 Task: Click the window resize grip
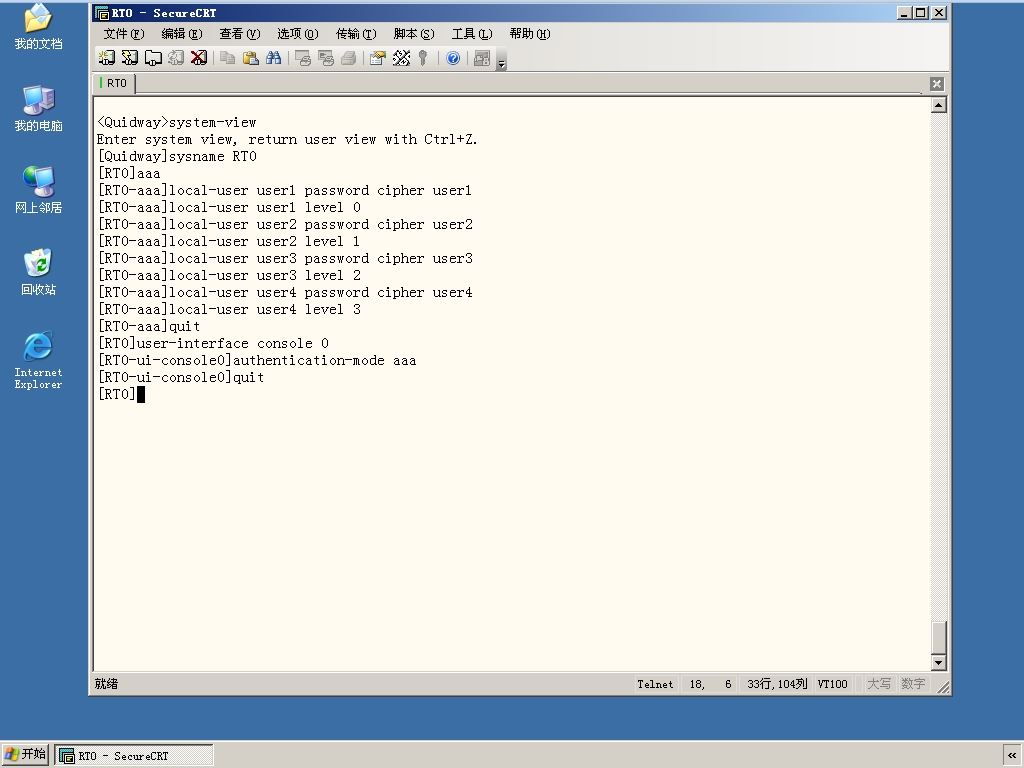click(944, 686)
